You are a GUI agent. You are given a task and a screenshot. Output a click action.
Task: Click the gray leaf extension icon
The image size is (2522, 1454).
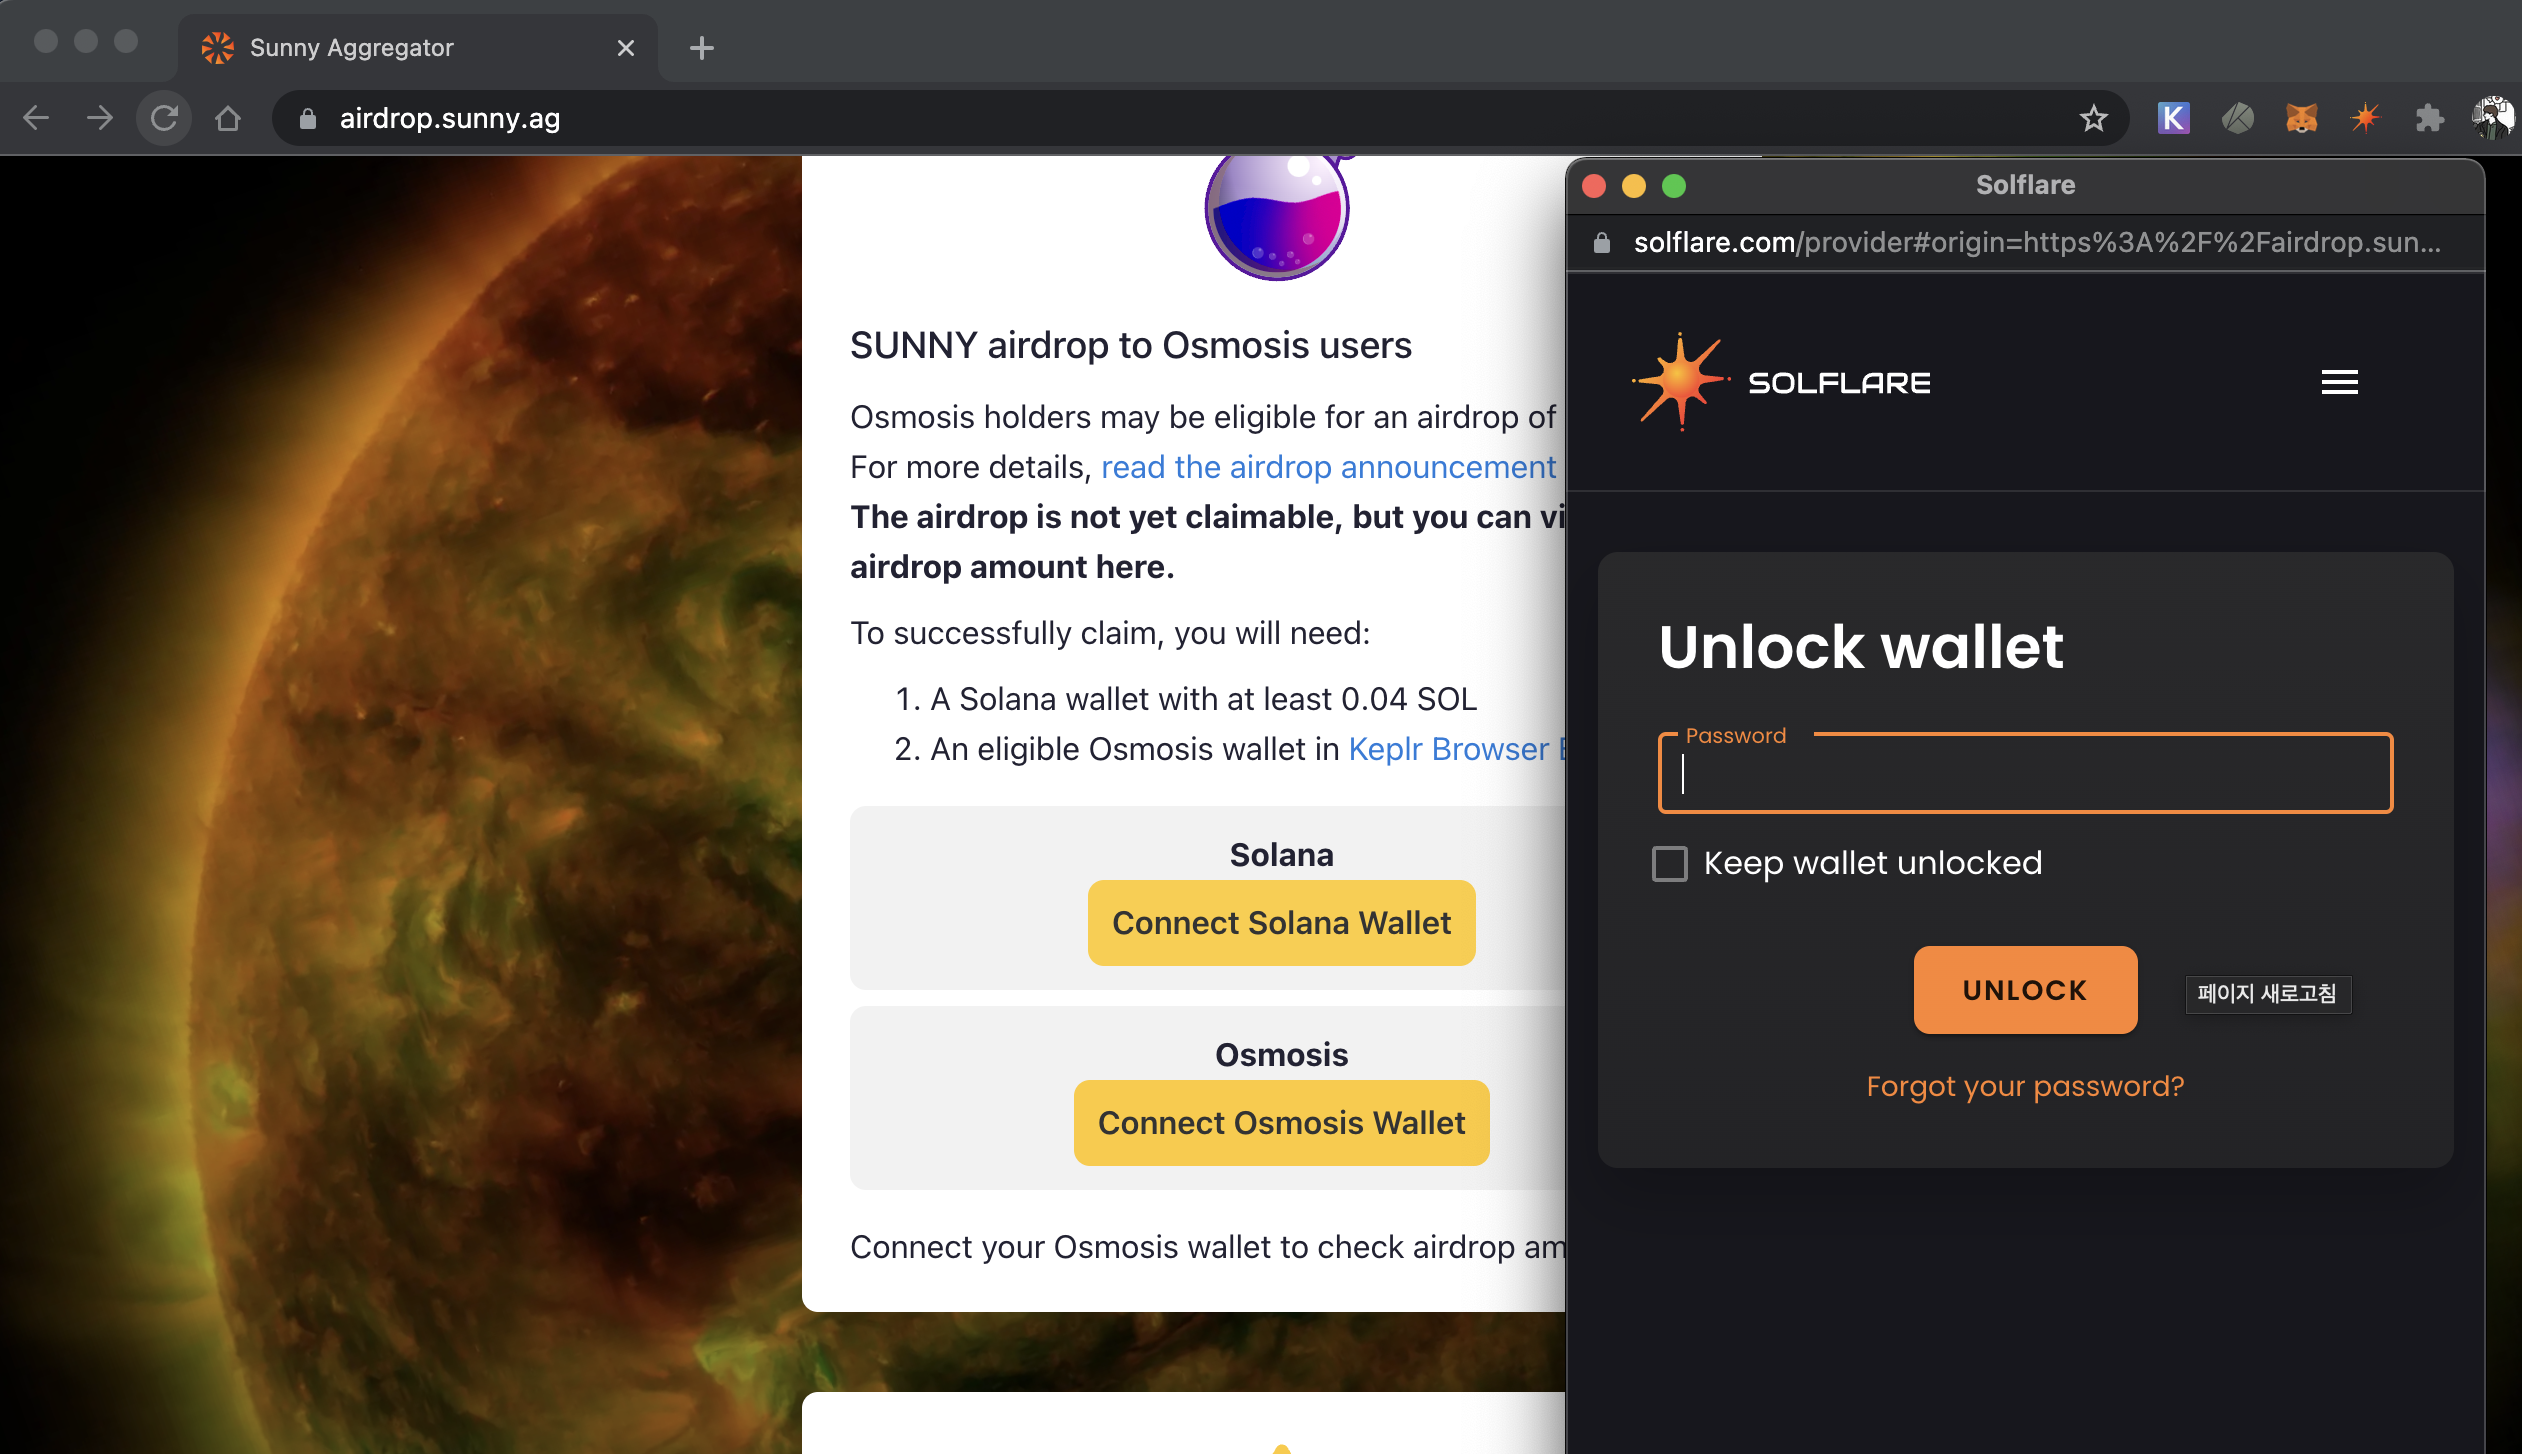[2237, 118]
